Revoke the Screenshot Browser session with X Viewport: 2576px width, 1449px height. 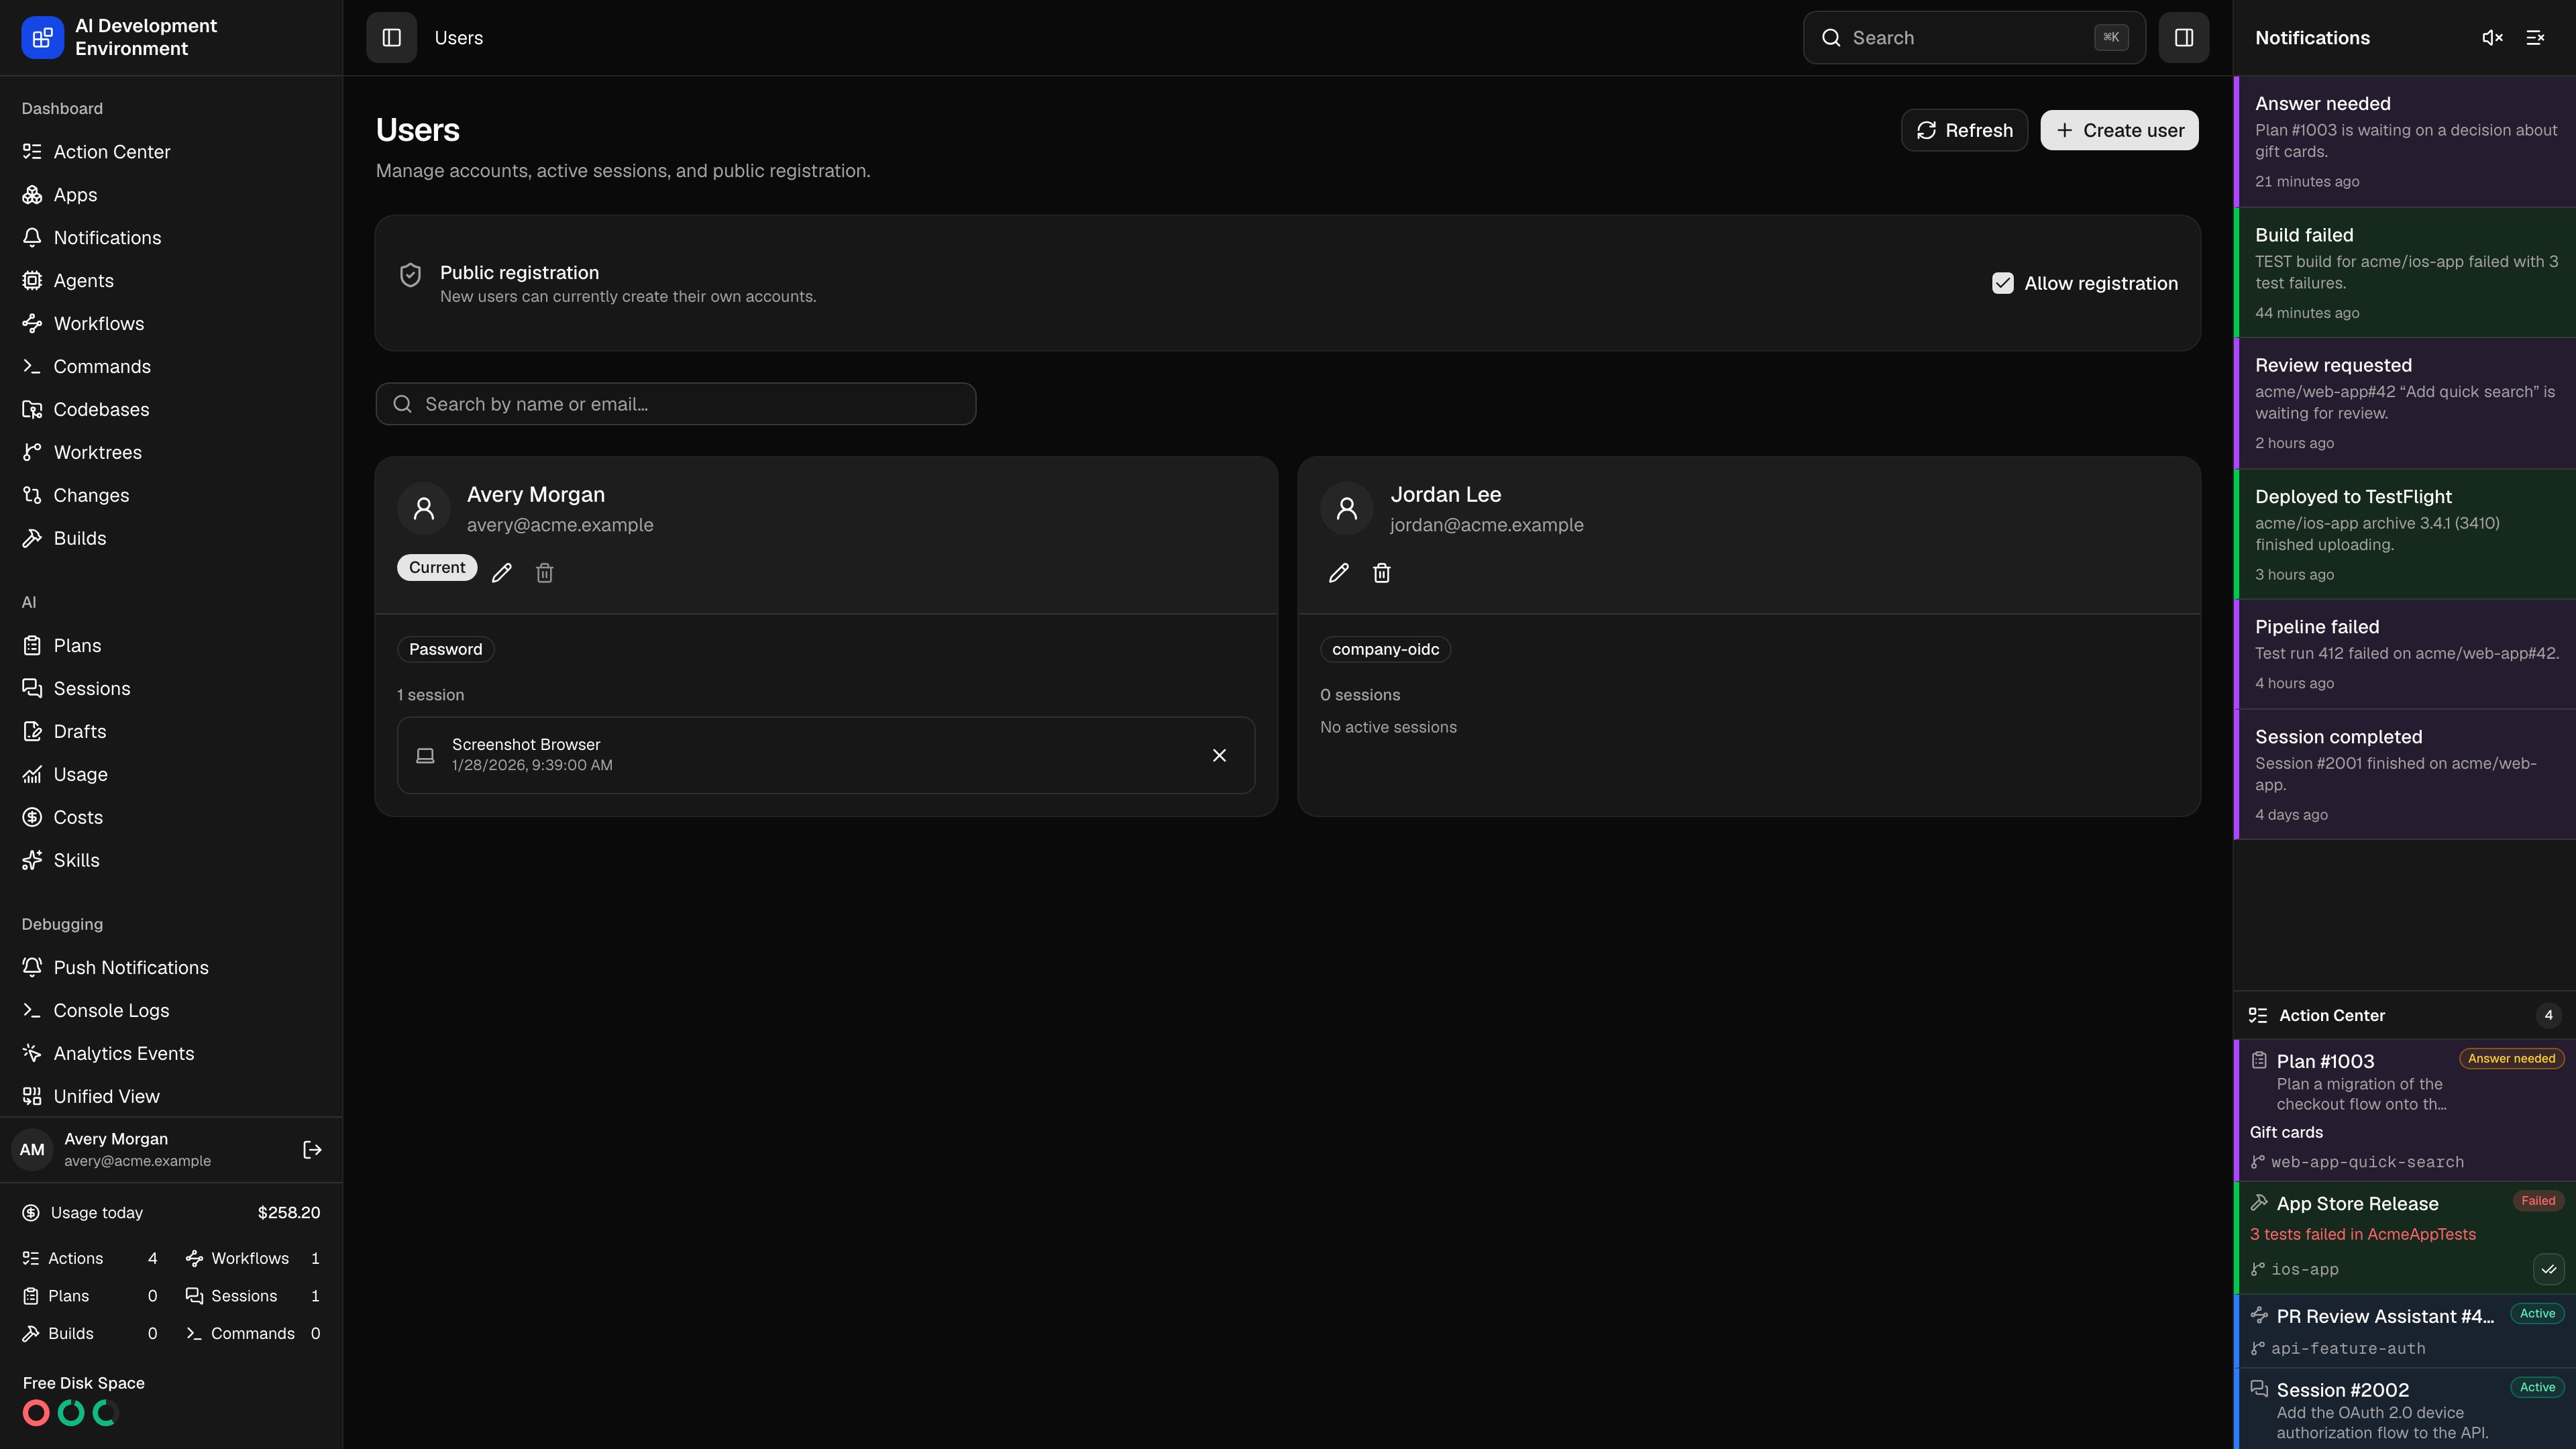1219,755
